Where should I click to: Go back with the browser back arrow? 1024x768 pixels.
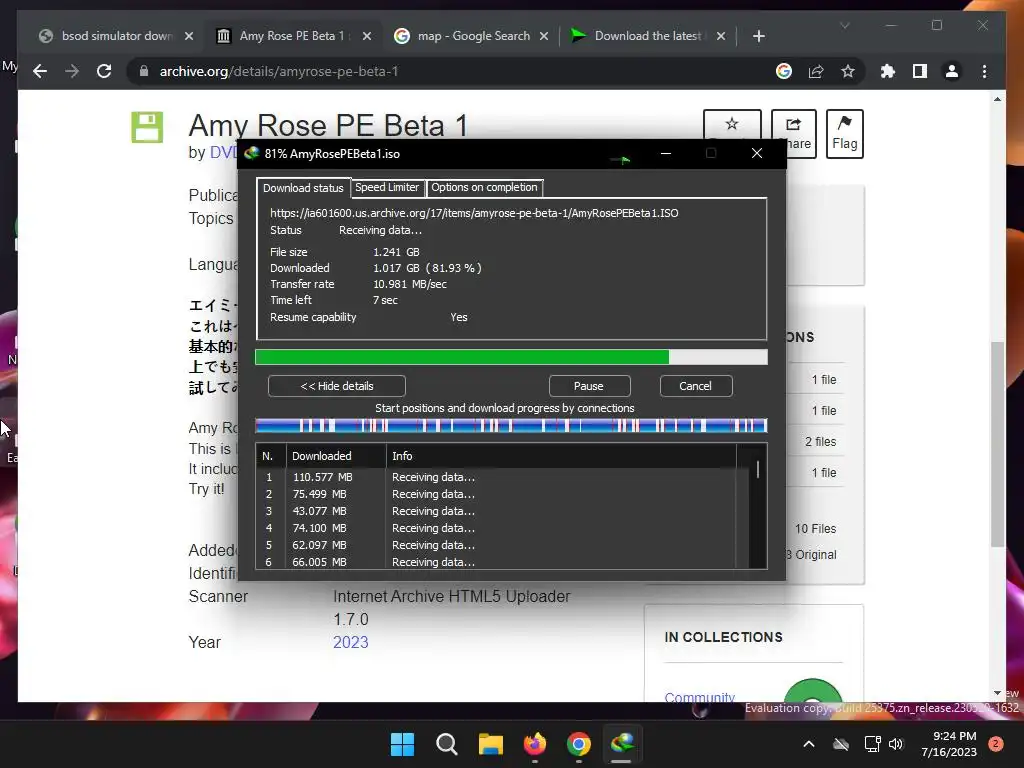click(40, 71)
